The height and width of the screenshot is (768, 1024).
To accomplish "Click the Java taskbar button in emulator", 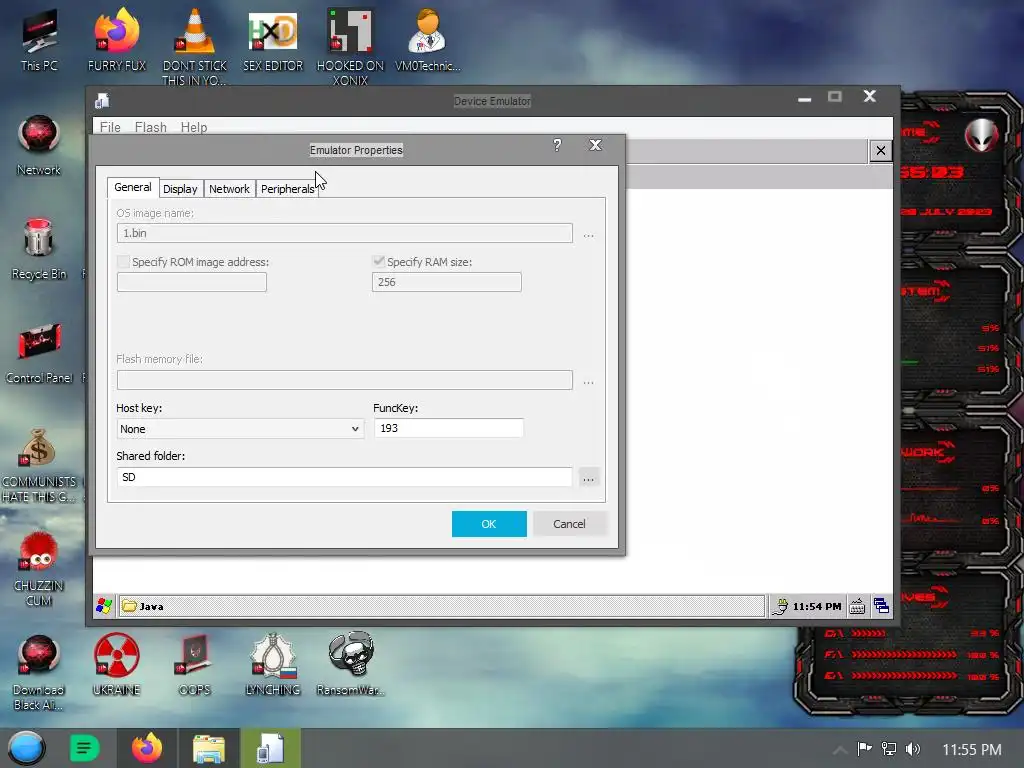I will point(441,606).
